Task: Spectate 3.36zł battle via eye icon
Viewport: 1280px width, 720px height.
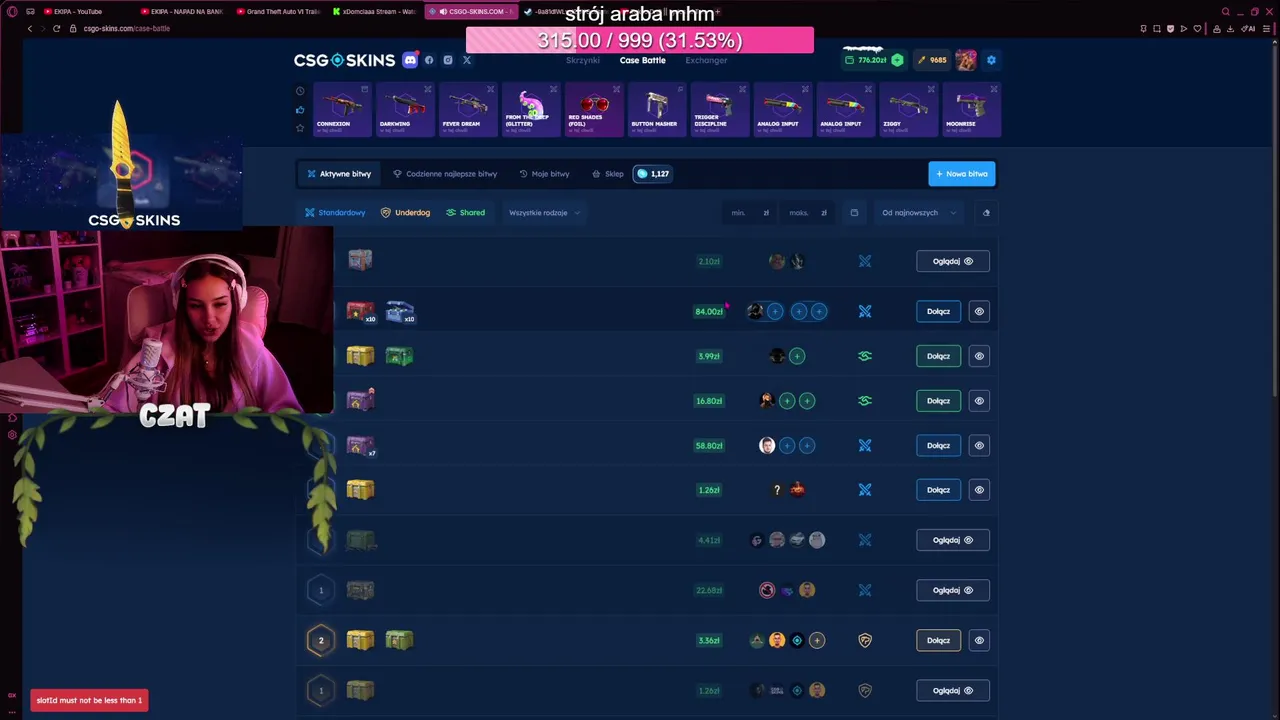Action: [979, 640]
